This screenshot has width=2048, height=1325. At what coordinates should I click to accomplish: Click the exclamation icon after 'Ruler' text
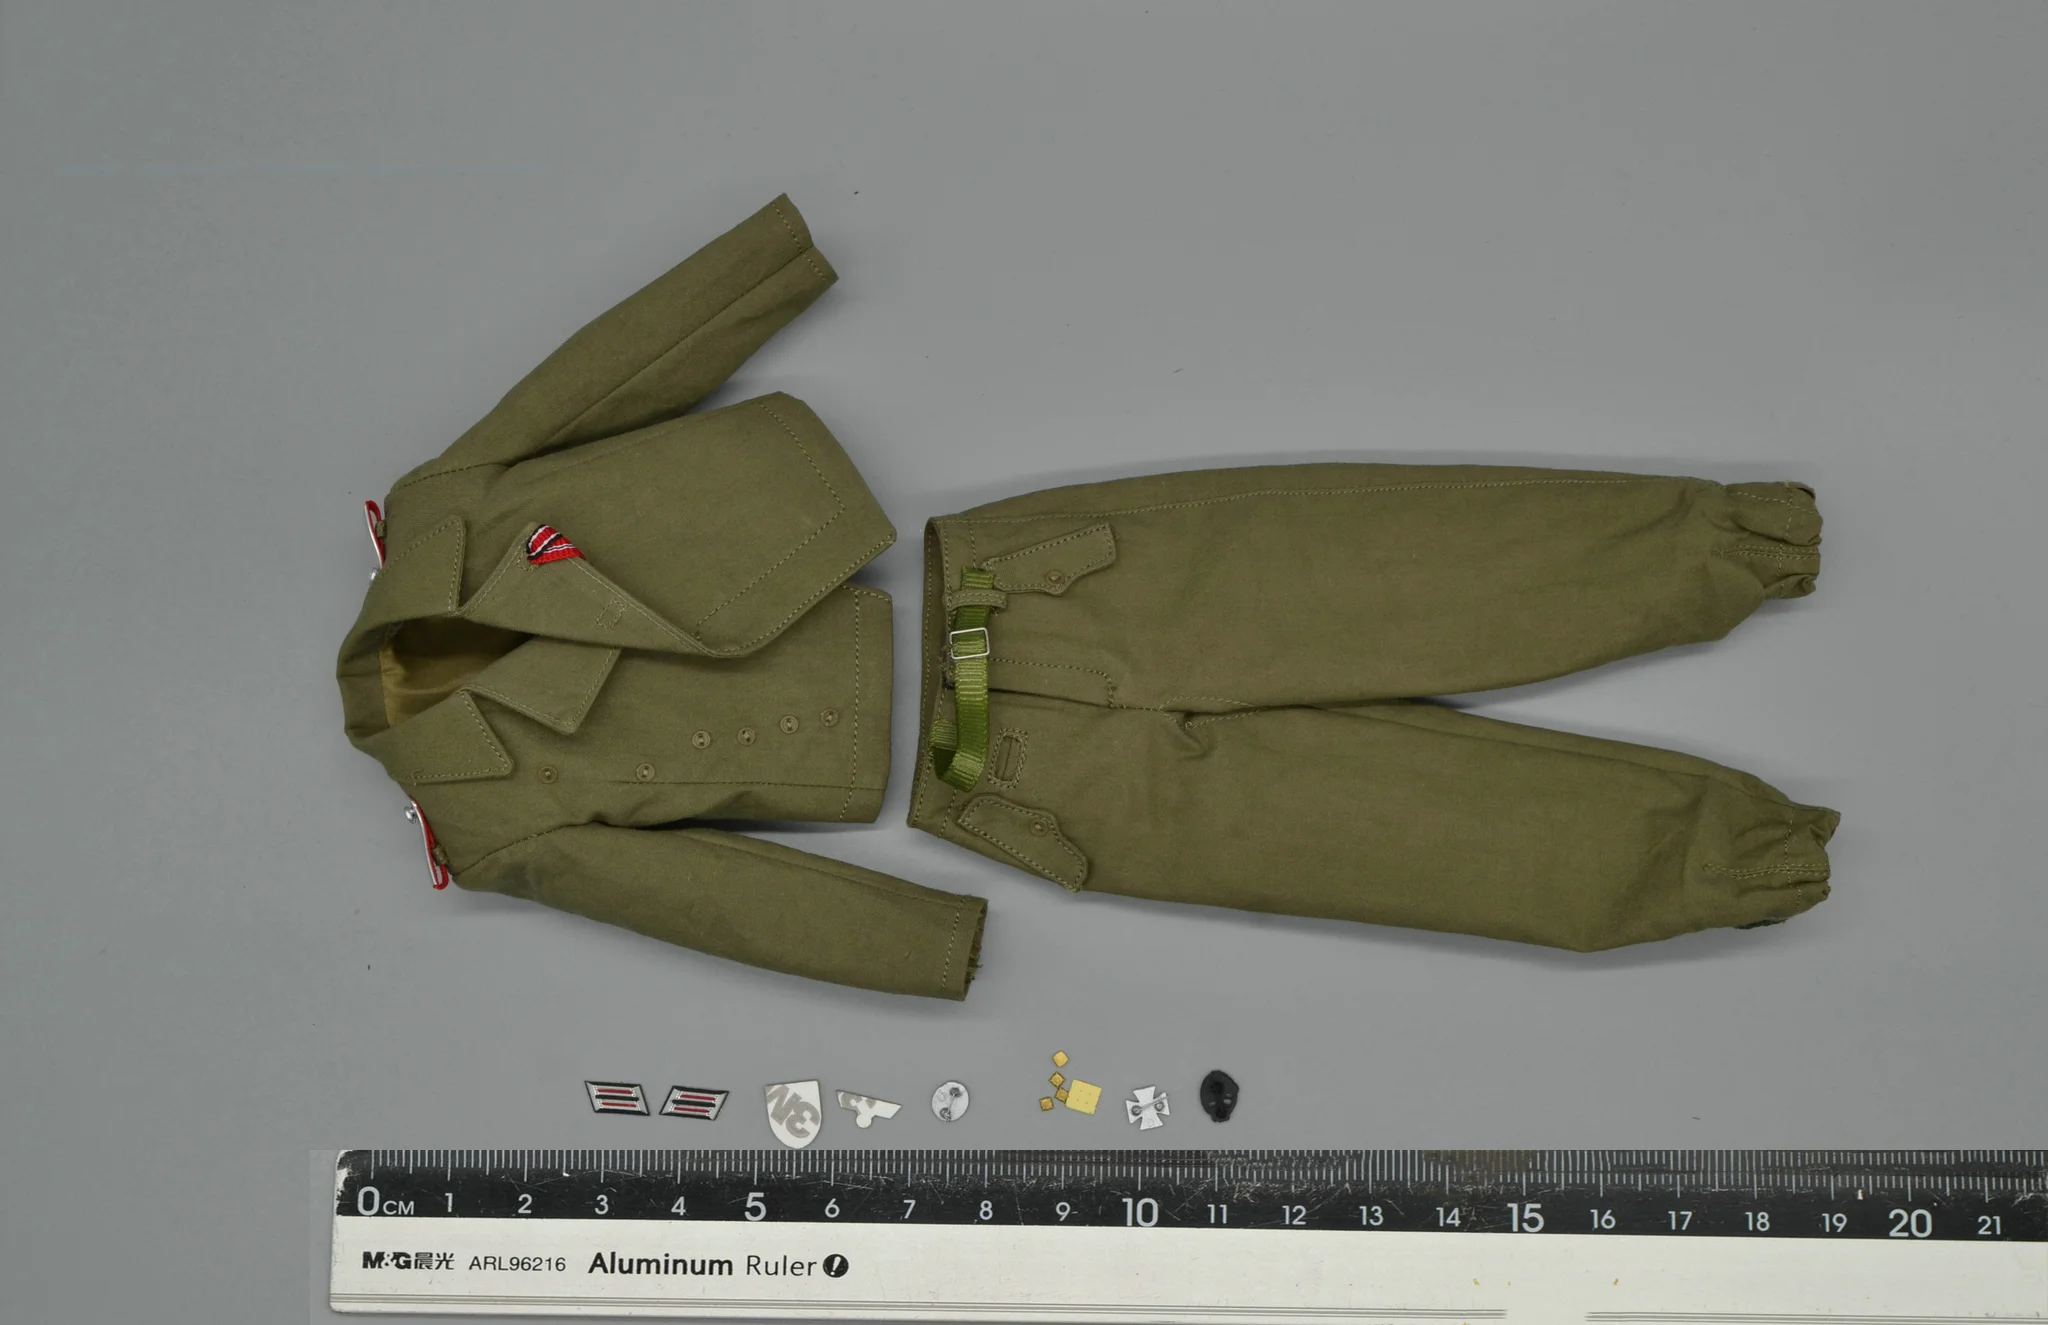[835, 1266]
